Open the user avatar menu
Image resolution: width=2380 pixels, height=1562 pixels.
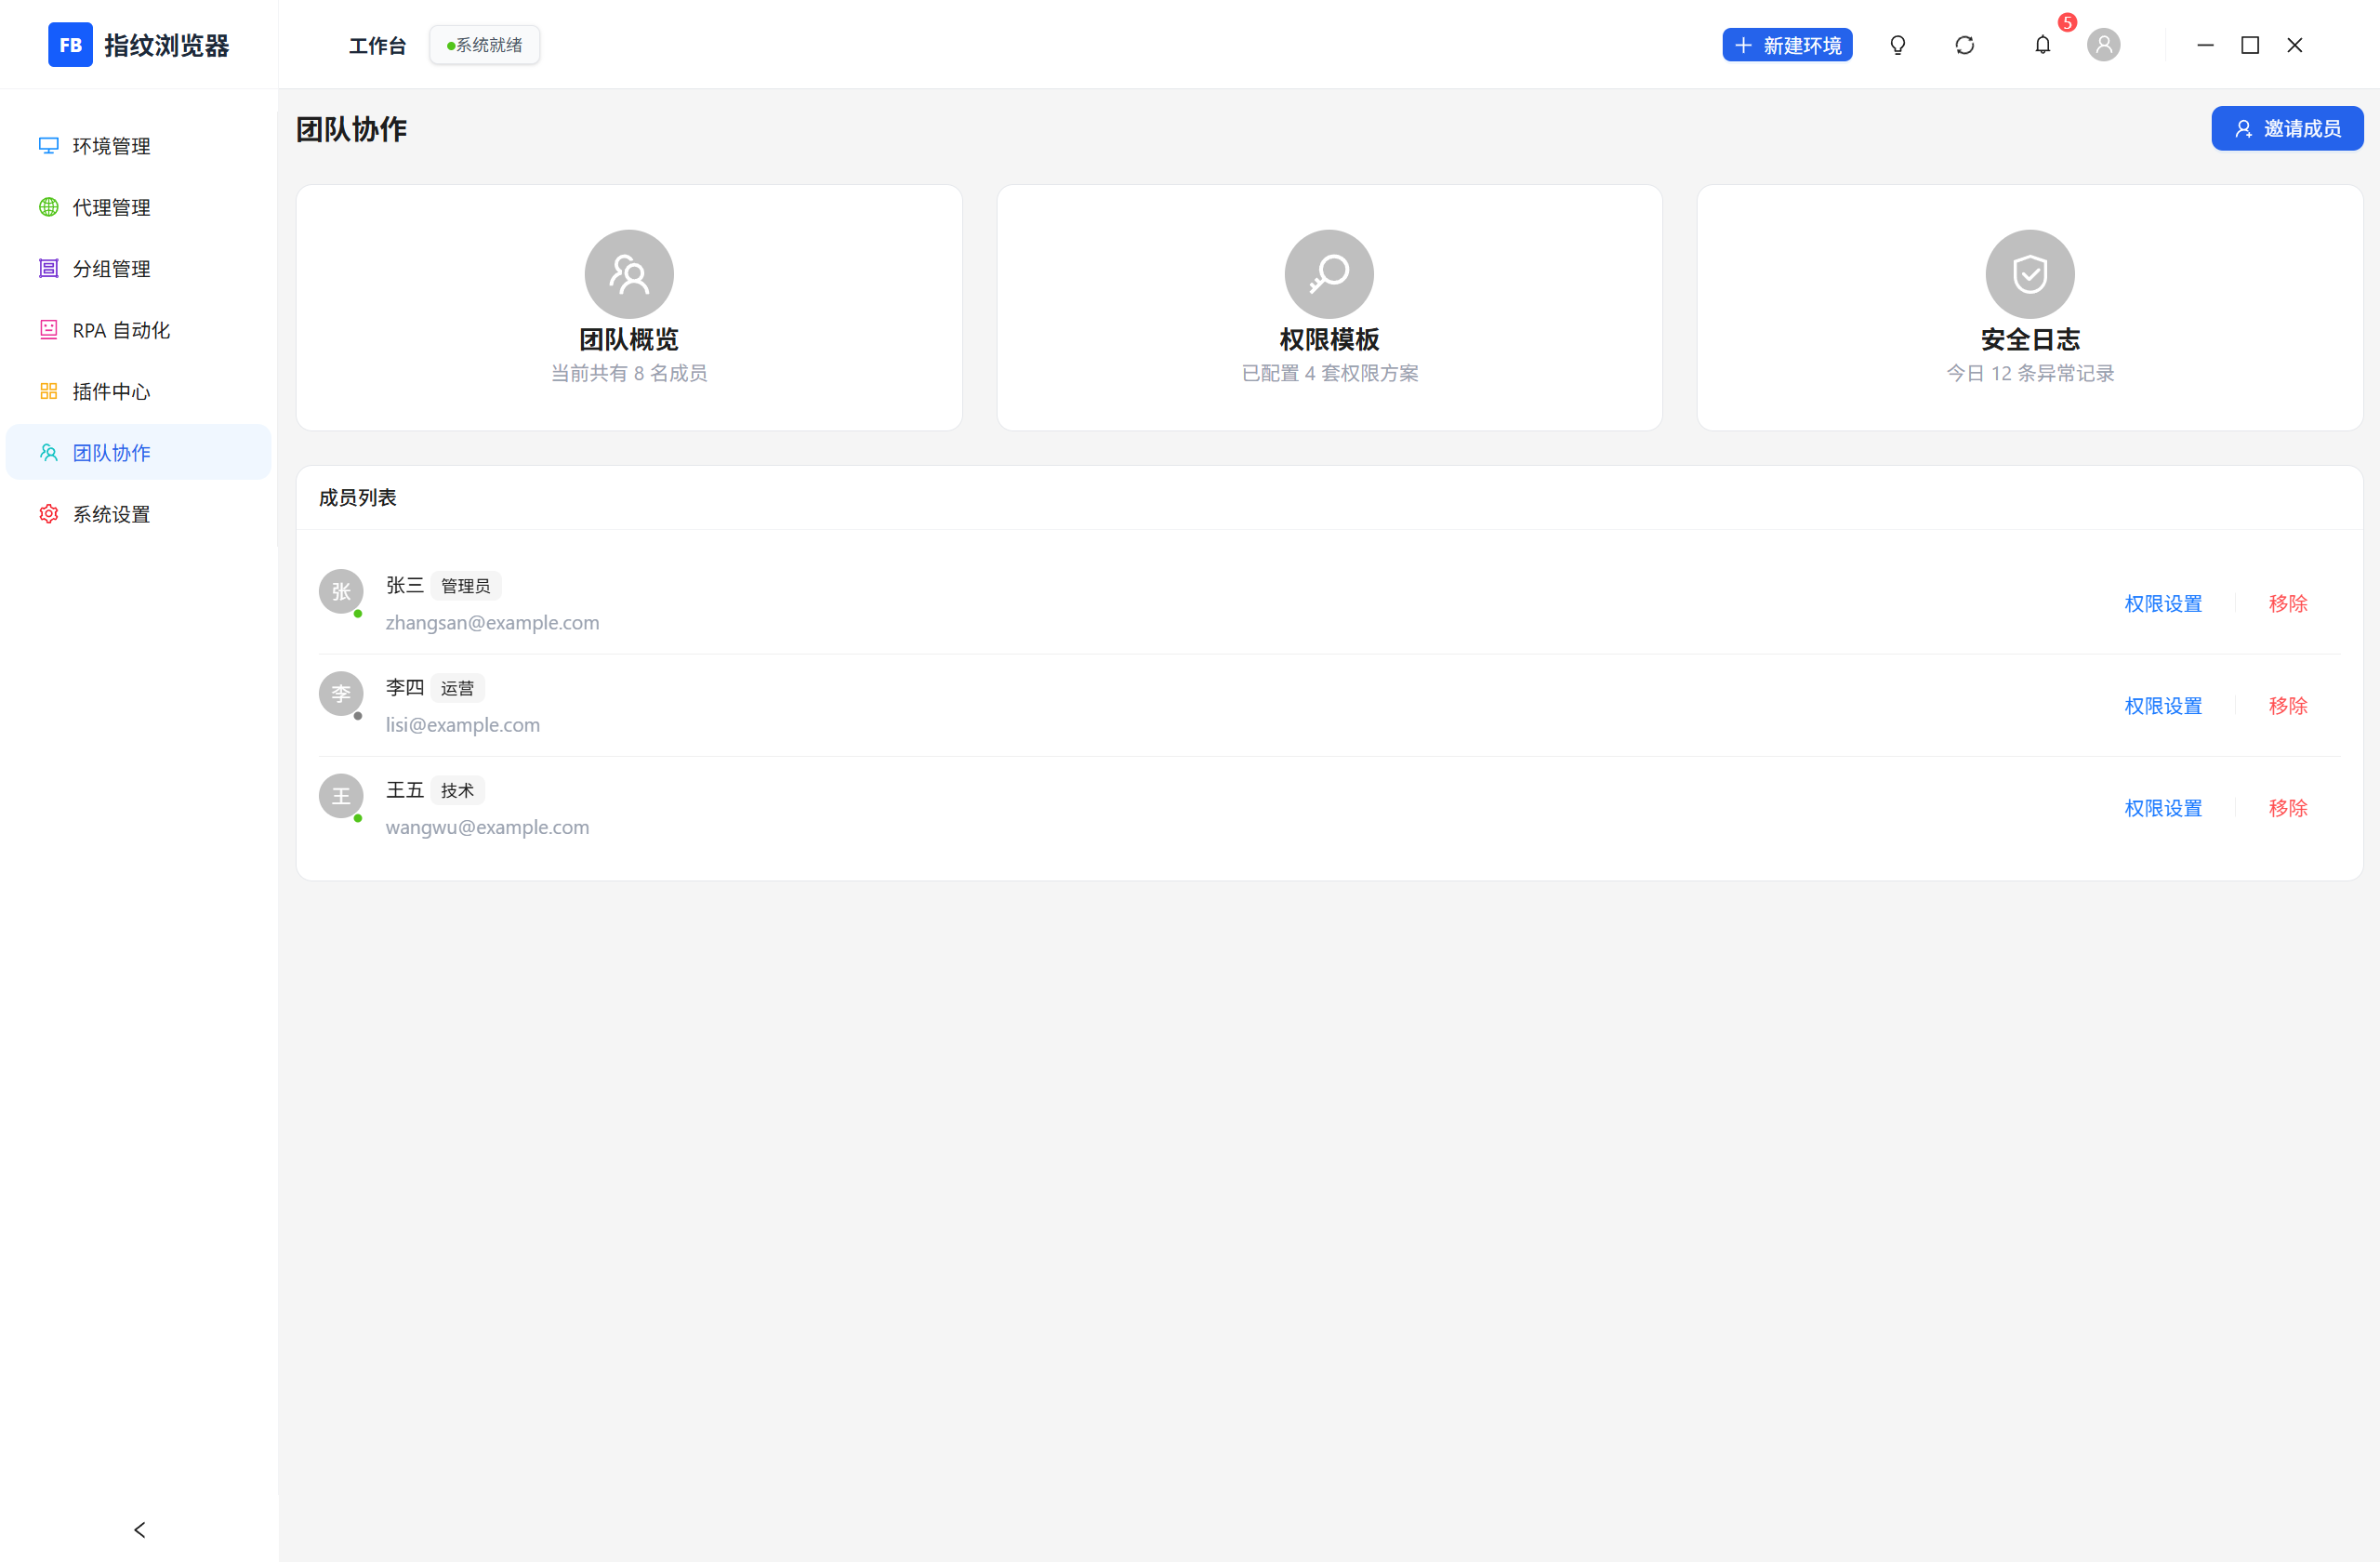[2103, 45]
